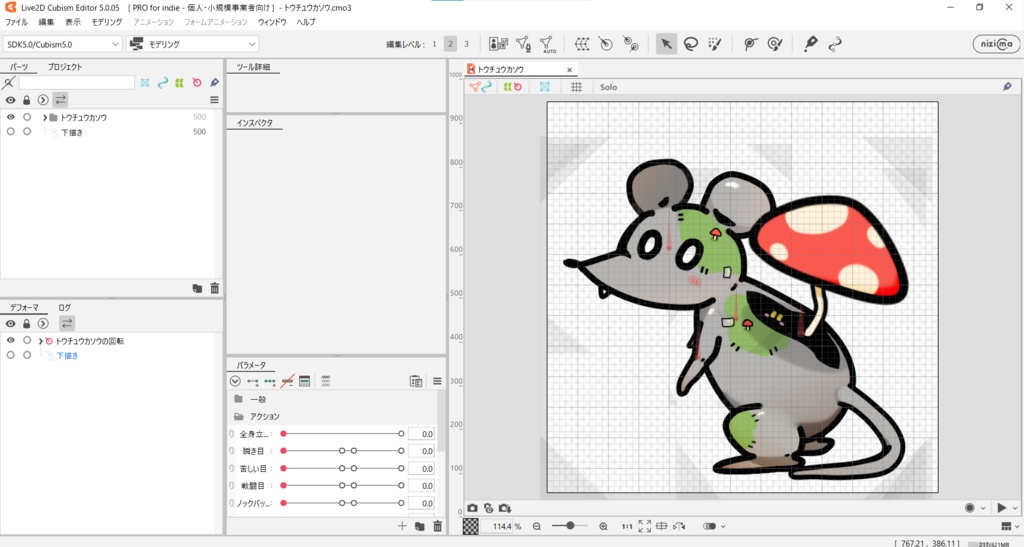
Task: Toggle all visibility in parts panel header
Action: (10, 100)
